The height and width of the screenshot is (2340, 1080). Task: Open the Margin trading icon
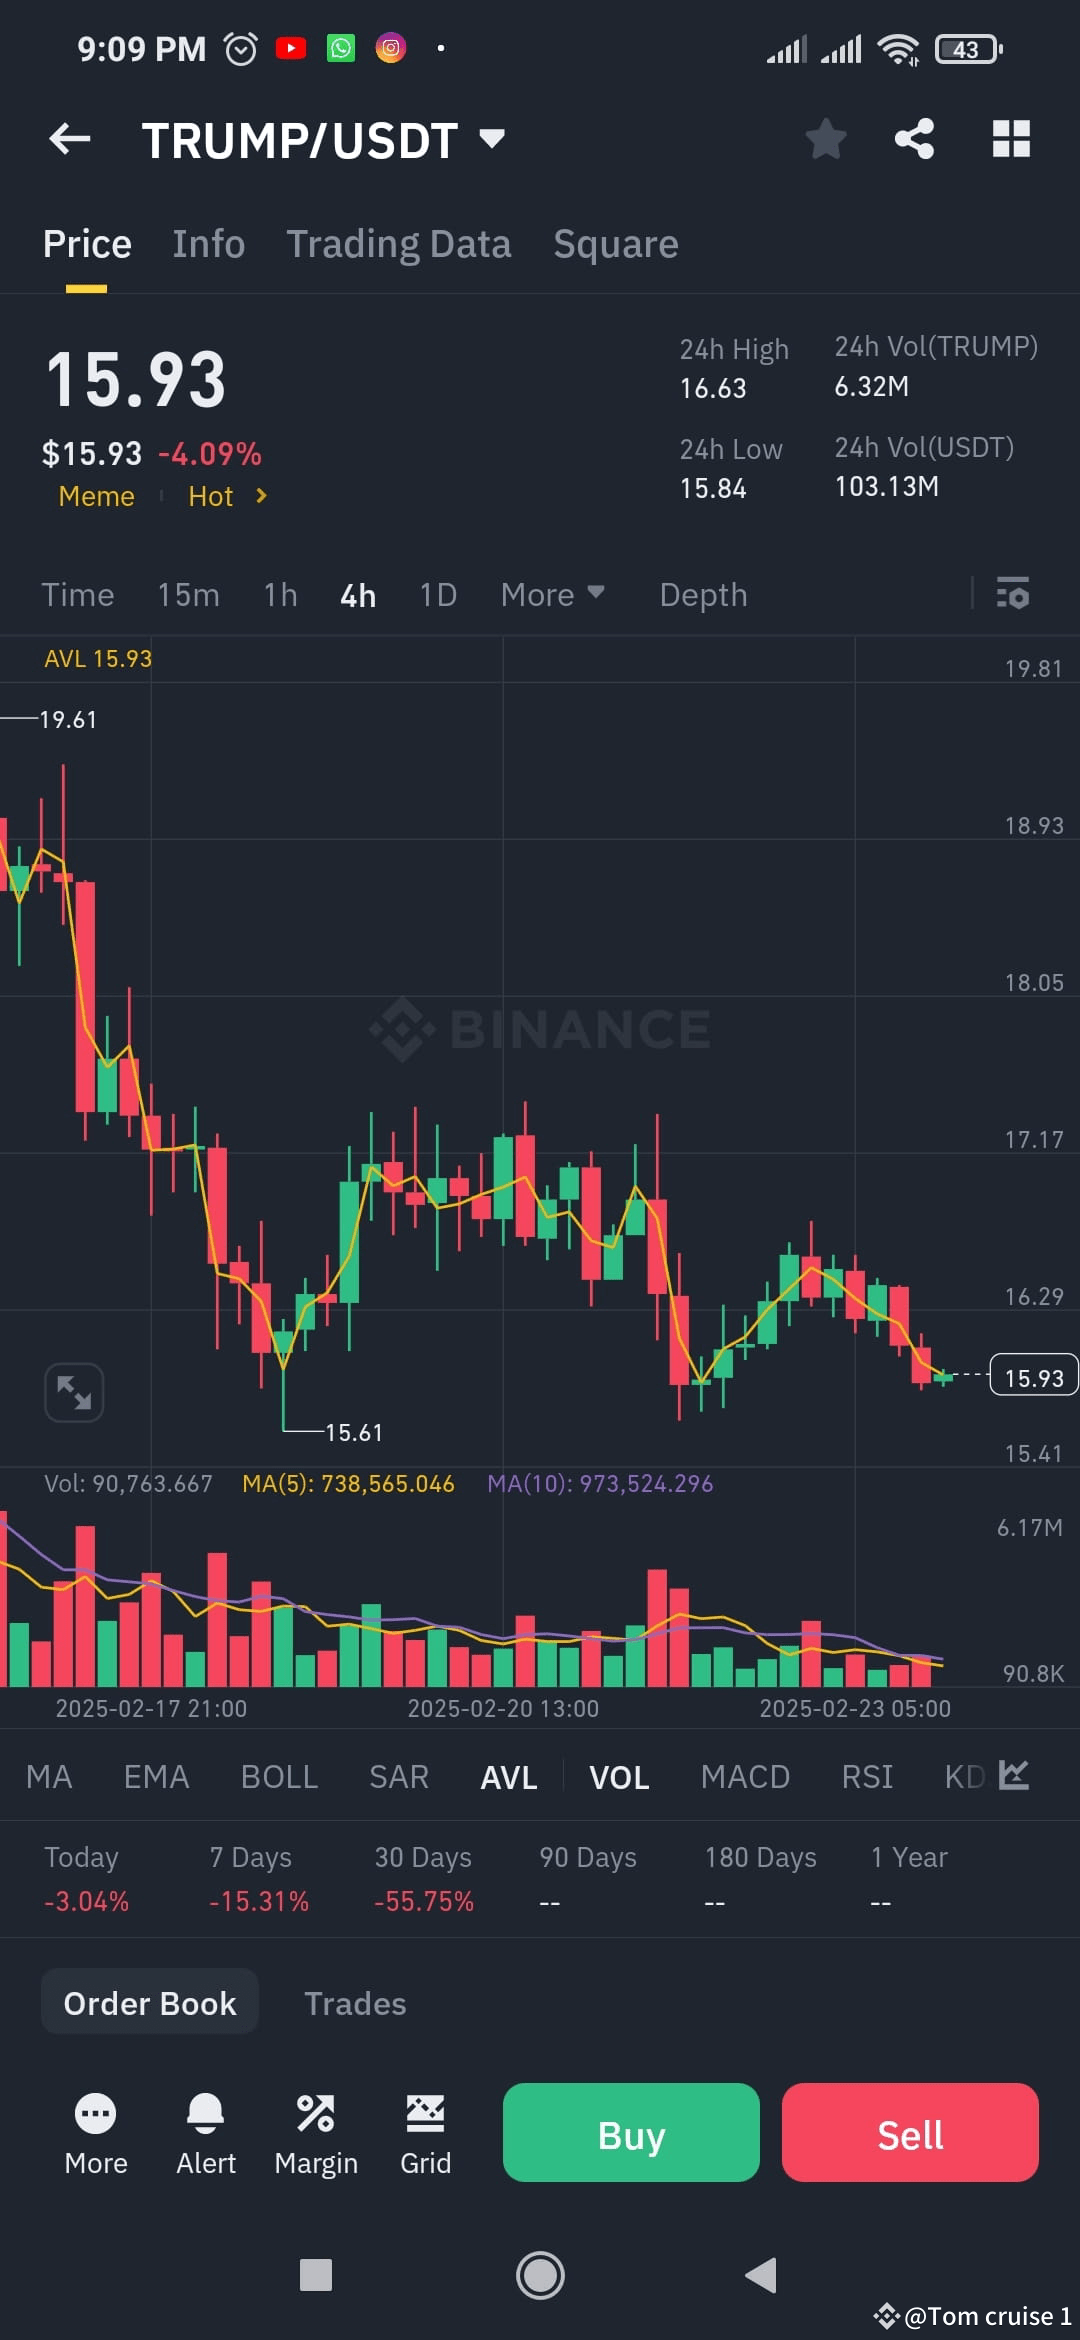(316, 2112)
